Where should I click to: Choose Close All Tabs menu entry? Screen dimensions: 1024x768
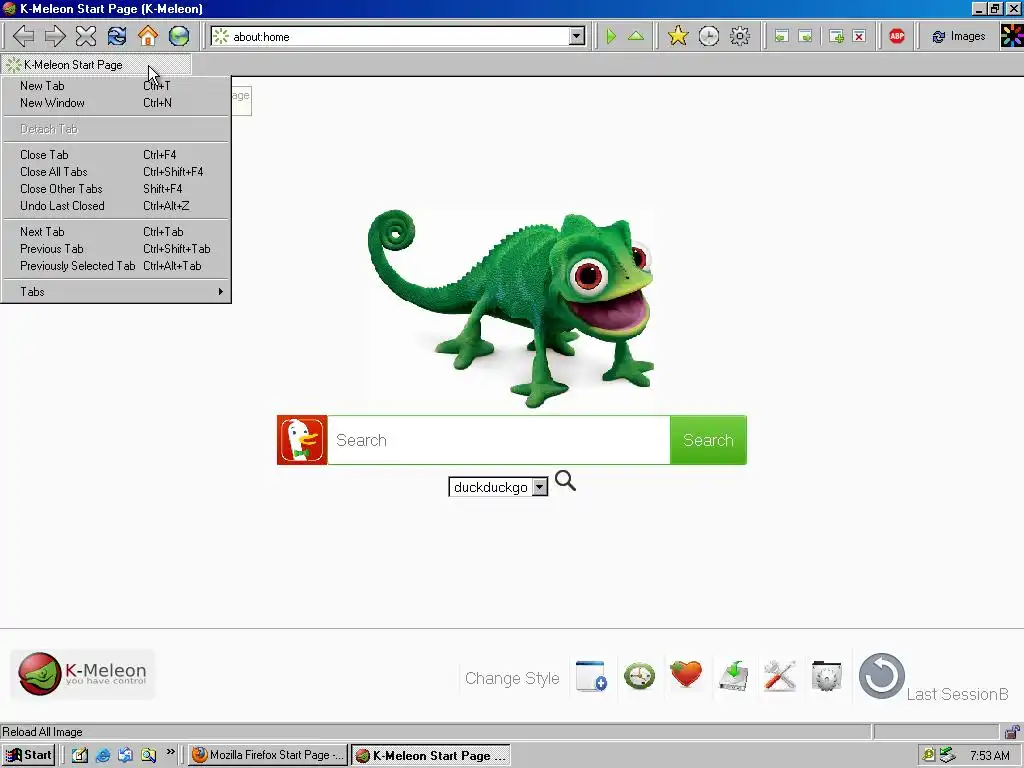coord(116,172)
